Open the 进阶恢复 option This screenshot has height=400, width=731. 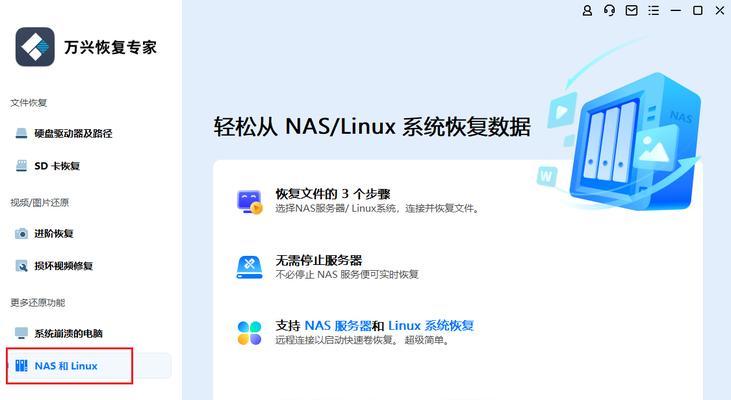tap(54, 233)
